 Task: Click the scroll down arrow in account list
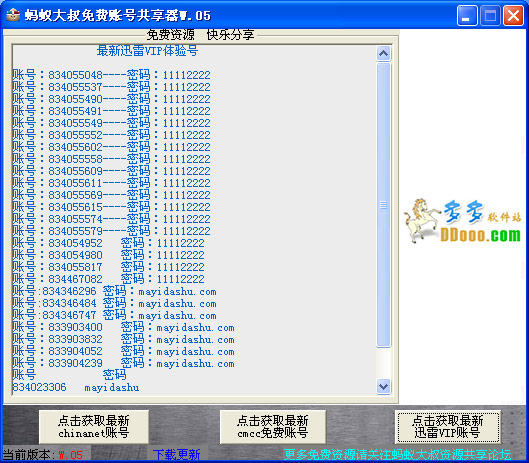tap(383, 386)
